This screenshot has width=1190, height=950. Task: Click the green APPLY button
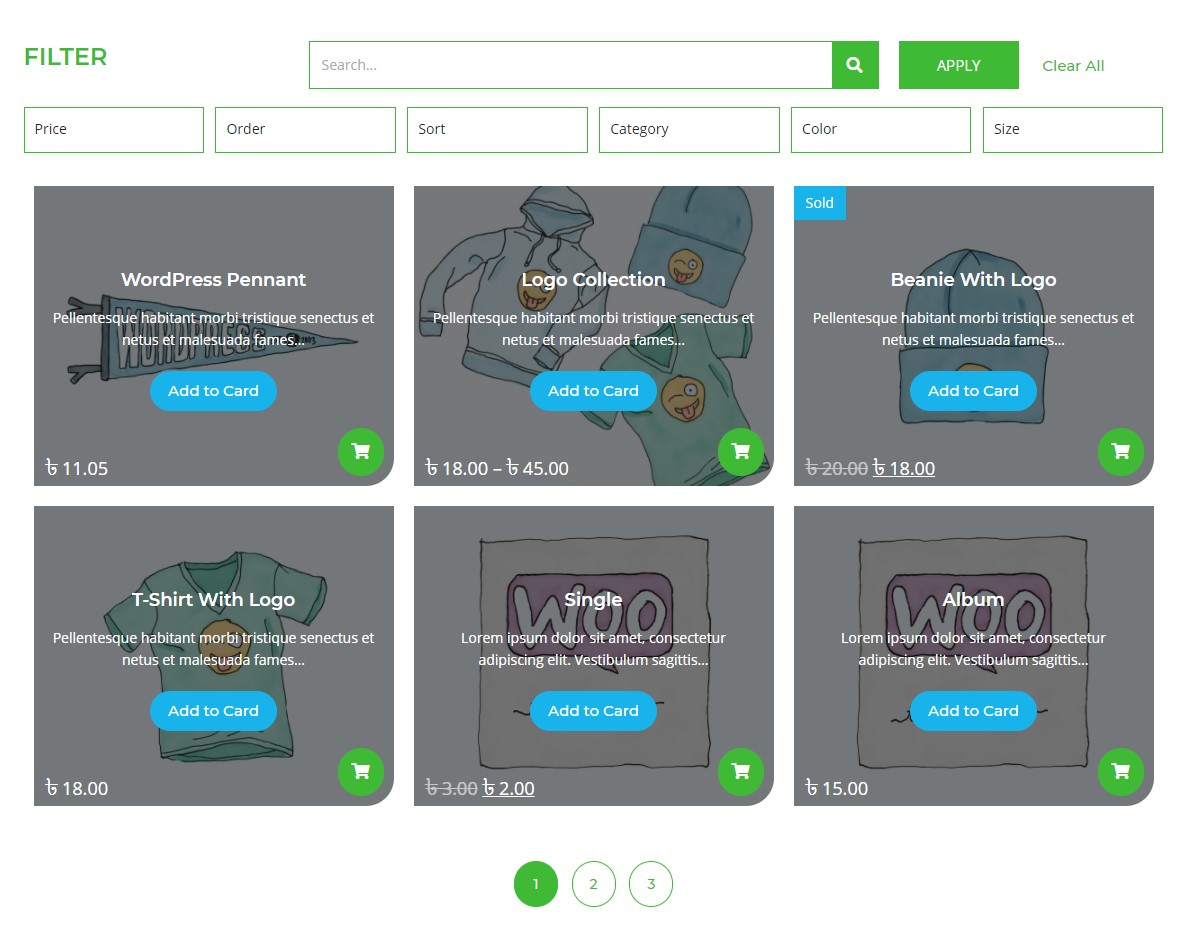click(x=959, y=65)
